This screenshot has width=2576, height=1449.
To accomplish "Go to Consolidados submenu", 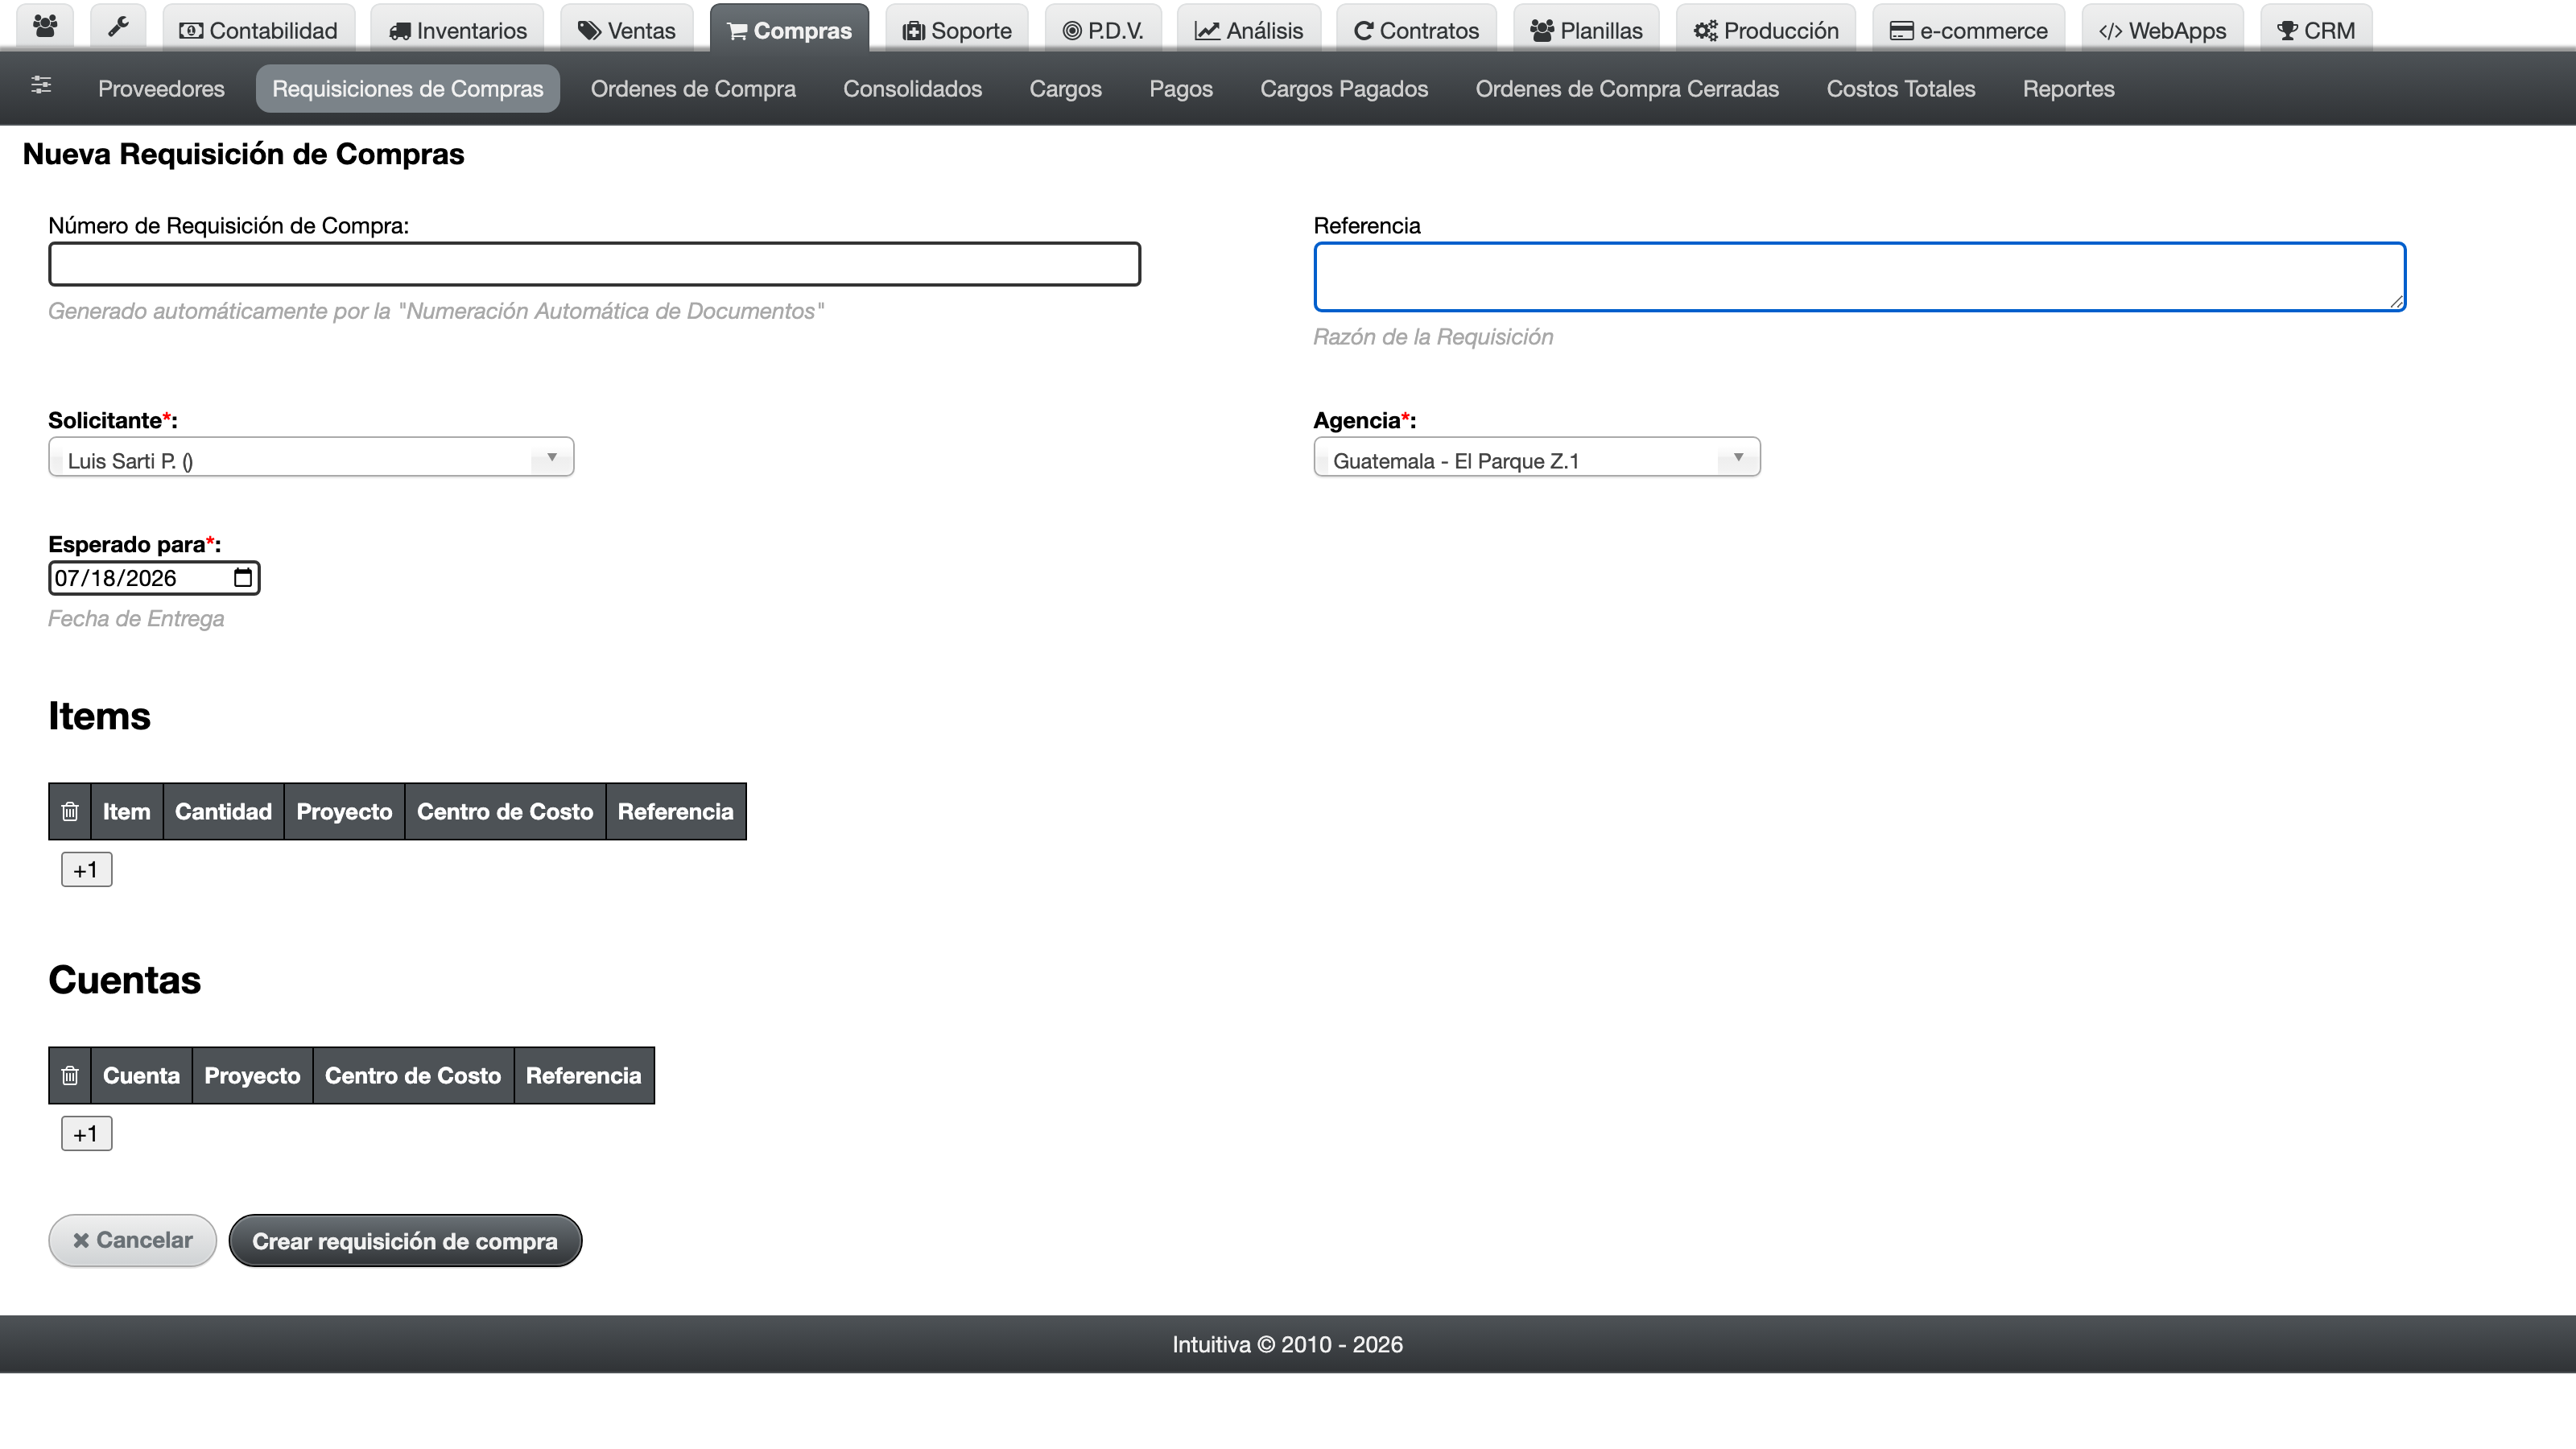I will [912, 88].
